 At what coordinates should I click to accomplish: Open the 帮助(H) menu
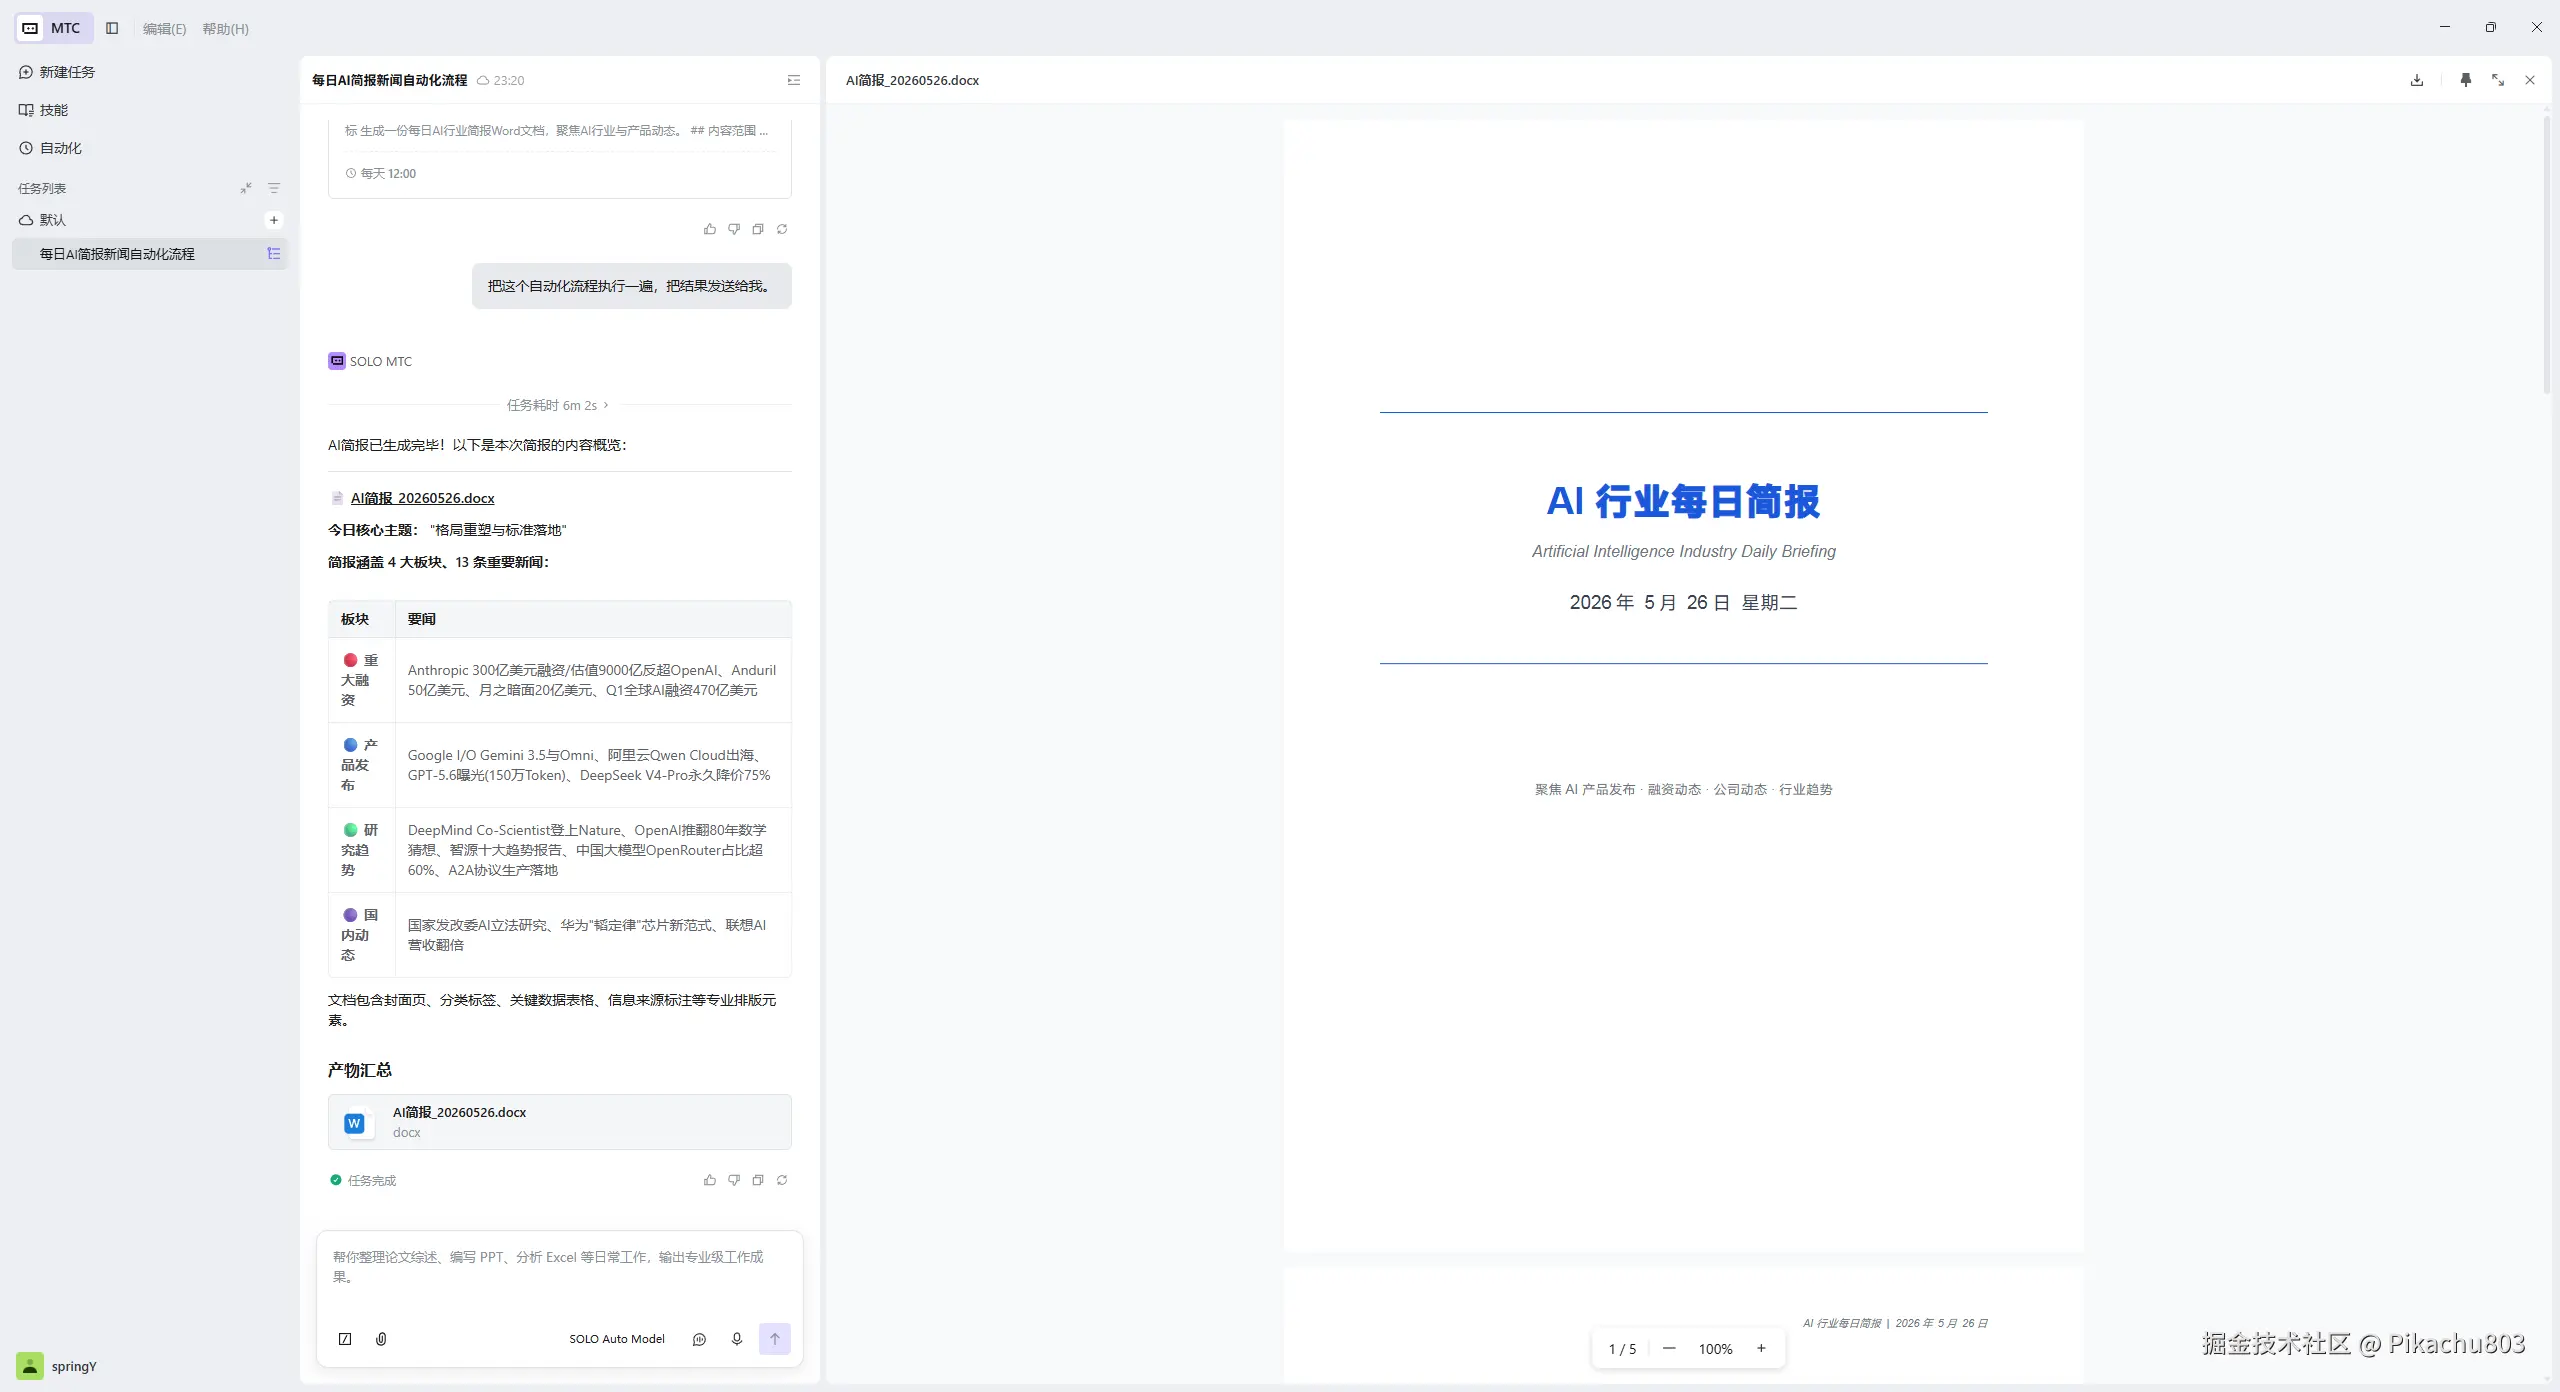pyautogui.click(x=225, y=29)
